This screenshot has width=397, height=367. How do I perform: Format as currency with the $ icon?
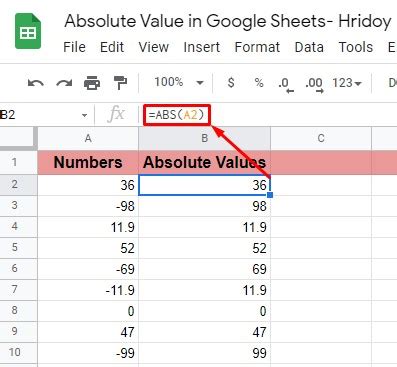[x=231, y=82]
